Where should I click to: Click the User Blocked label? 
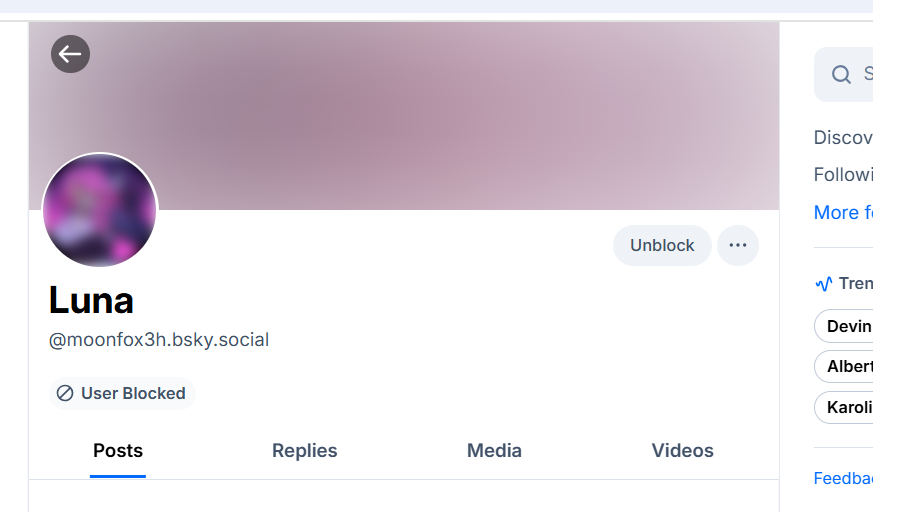(x=133, y=393)
